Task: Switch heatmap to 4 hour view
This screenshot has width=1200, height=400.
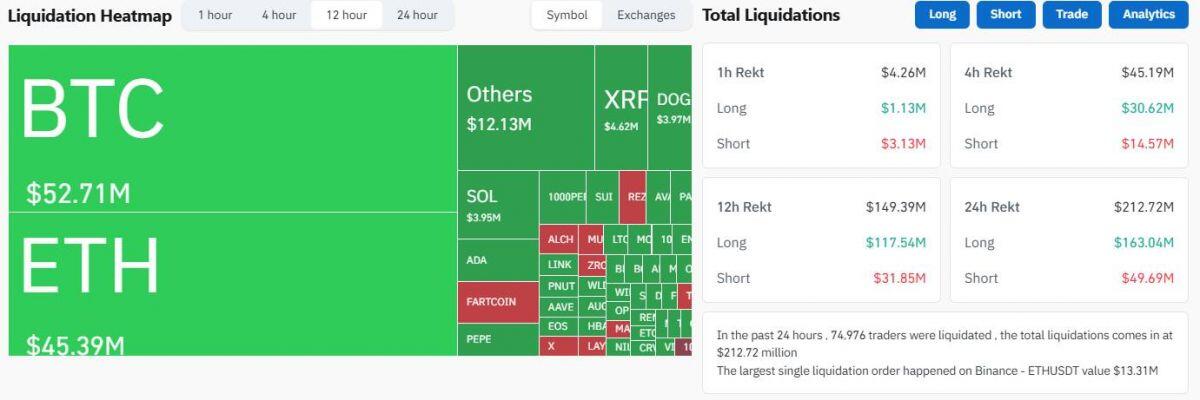Action: pyautogui.click(x=279, y=15)
